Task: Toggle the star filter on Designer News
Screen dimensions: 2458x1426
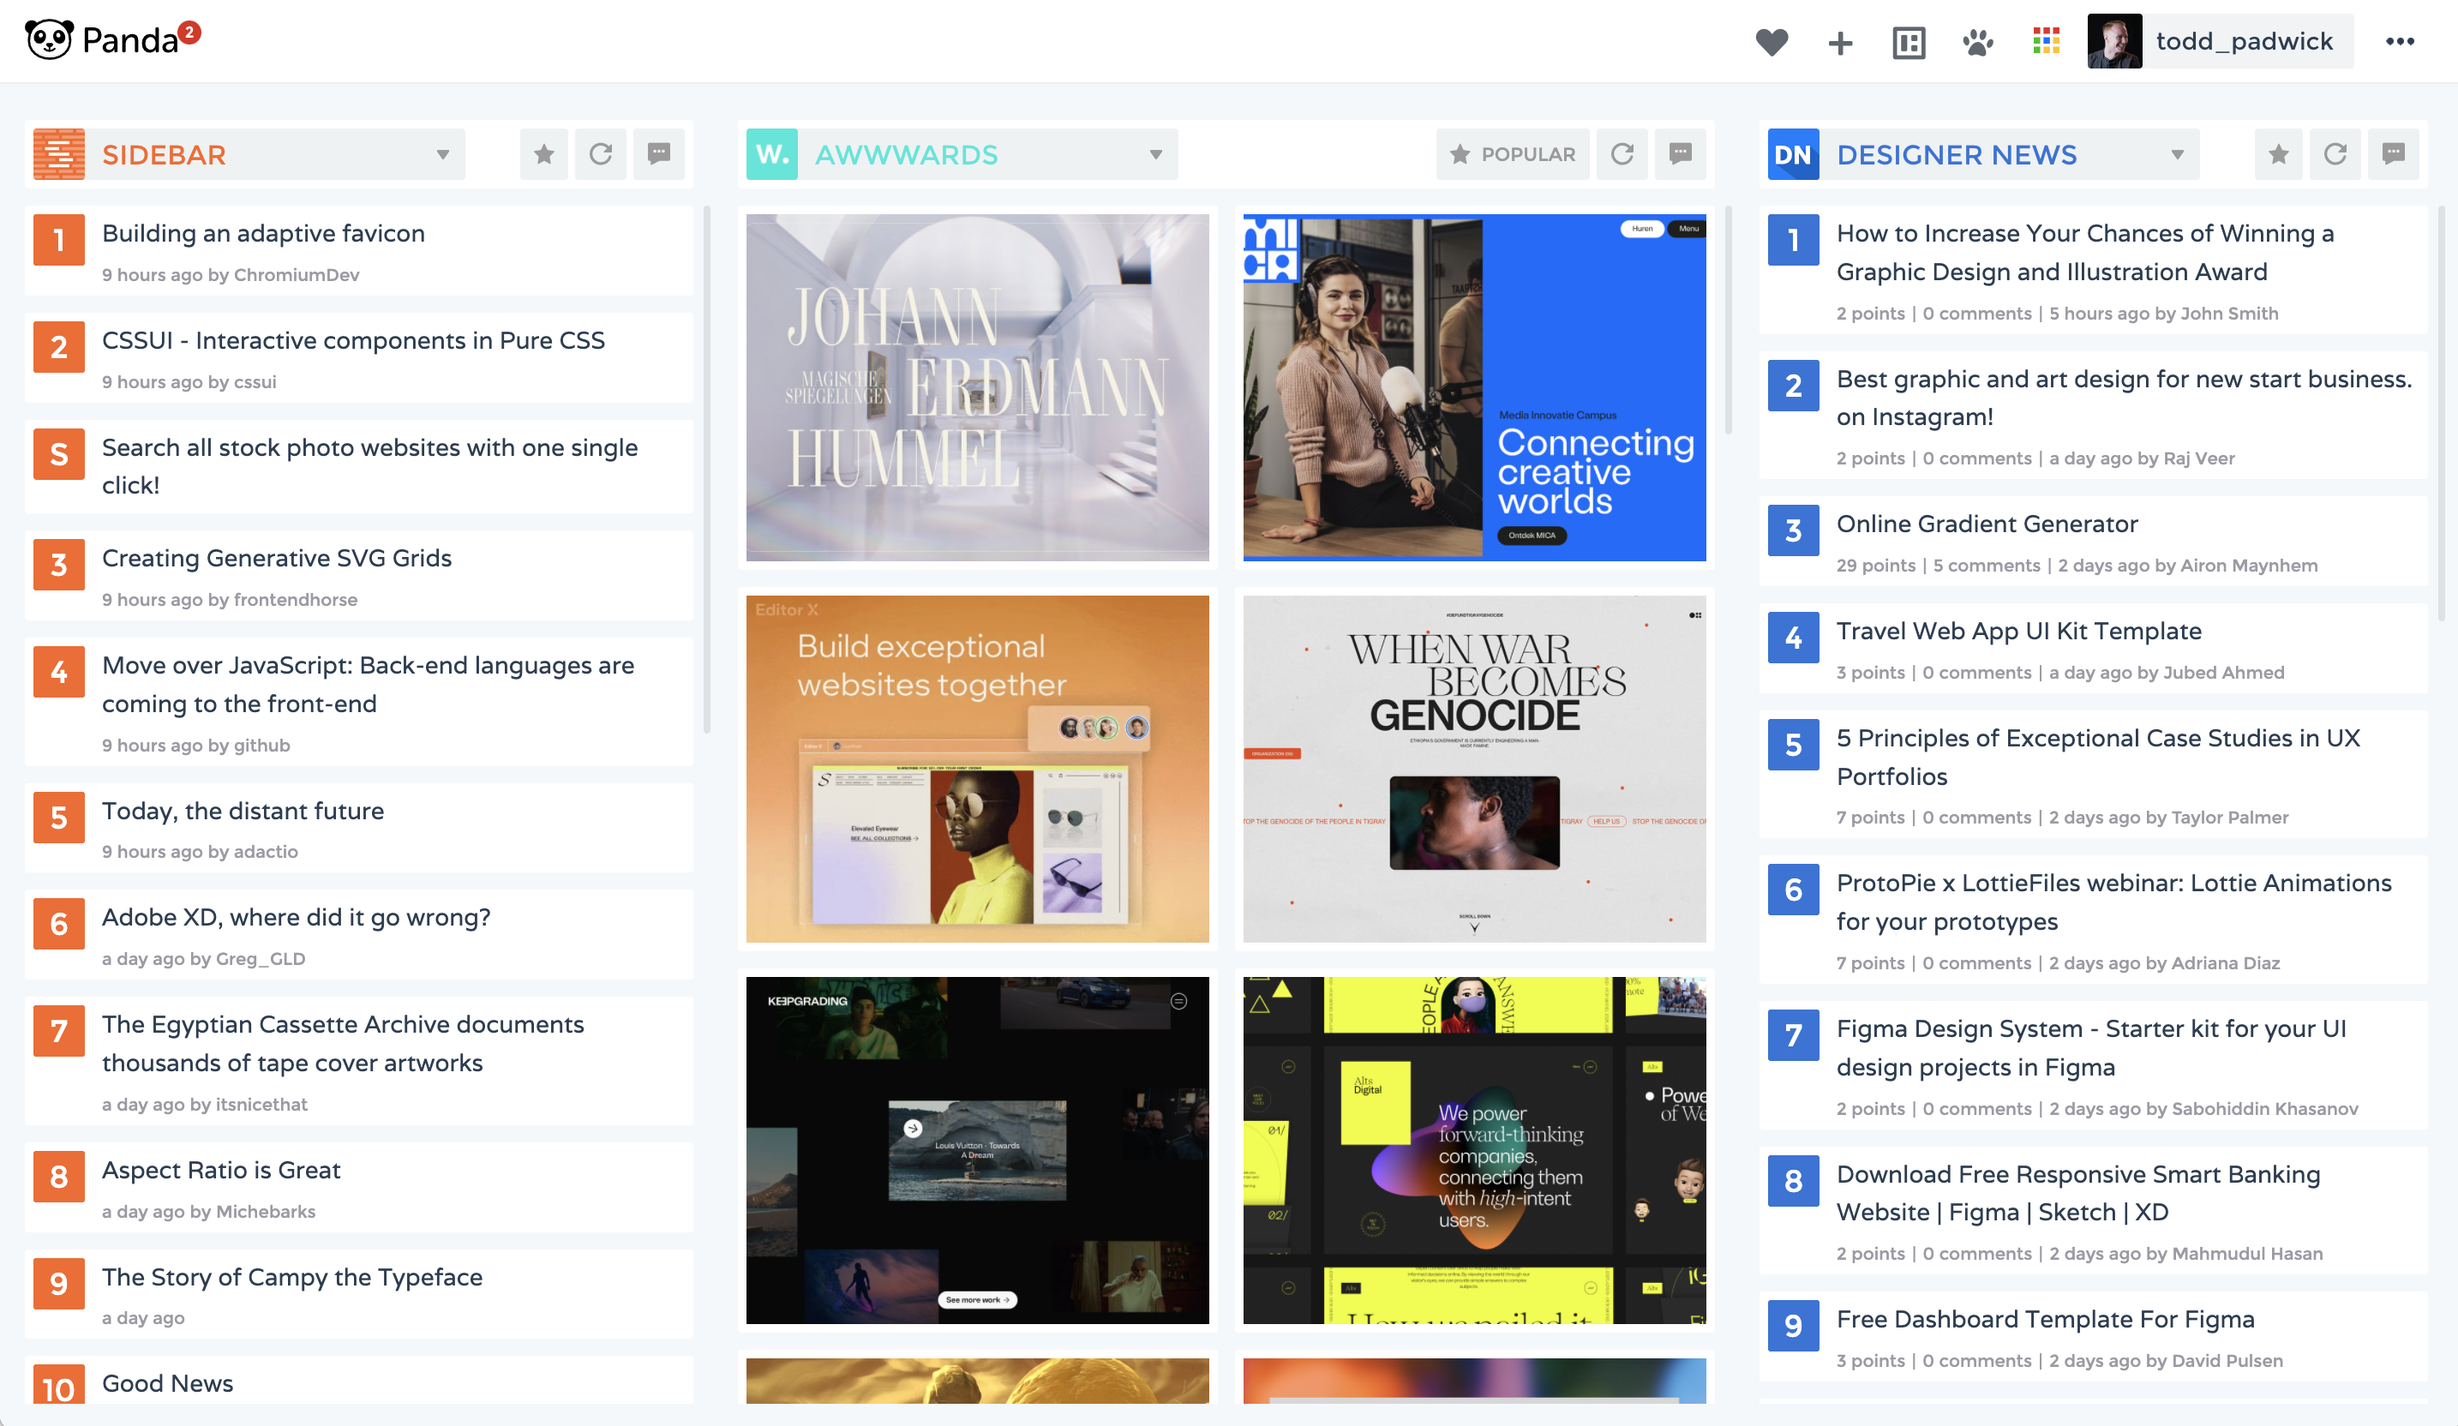Action: click(2278, 154)
